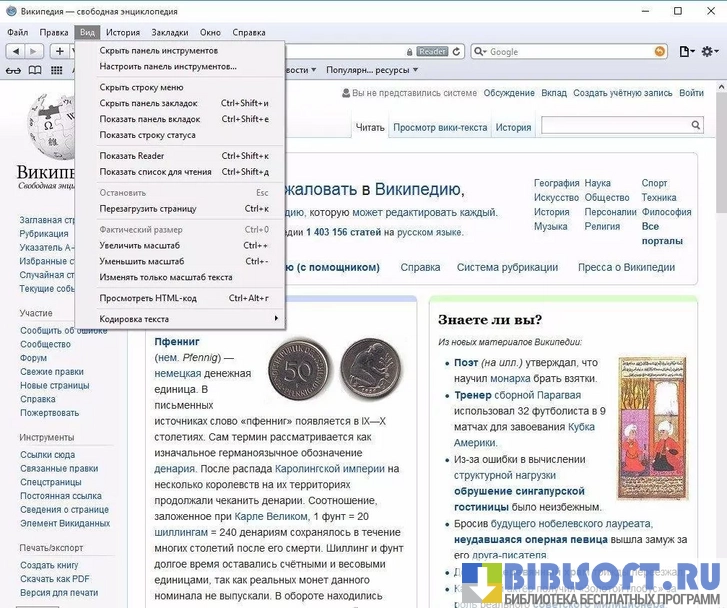Click the Reader button in address bar
Image resolution: width=727 pixels, height=608 pixels.
click(x=432, y=51)
